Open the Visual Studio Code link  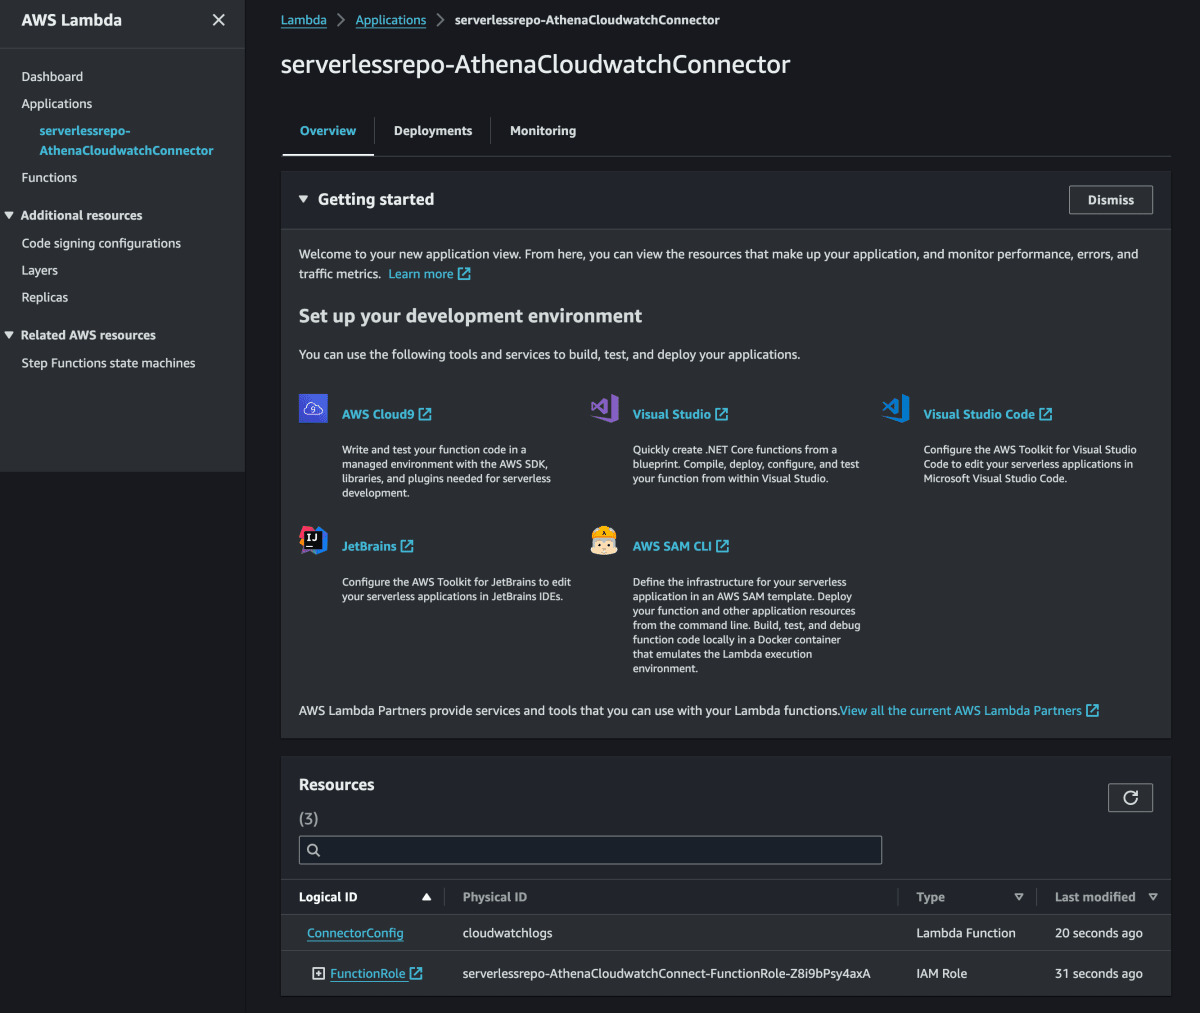[979, 414]
